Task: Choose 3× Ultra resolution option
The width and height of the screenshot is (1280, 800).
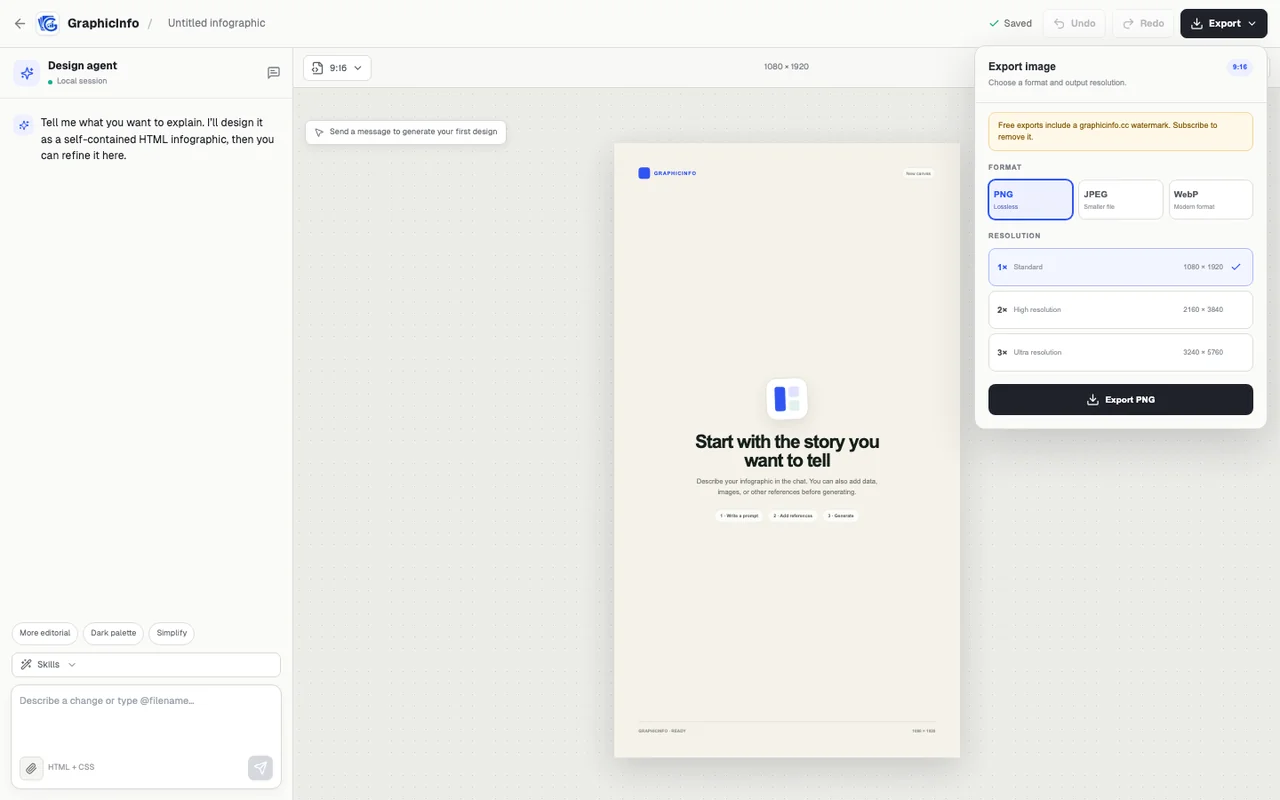Action: pos(1120,352)
